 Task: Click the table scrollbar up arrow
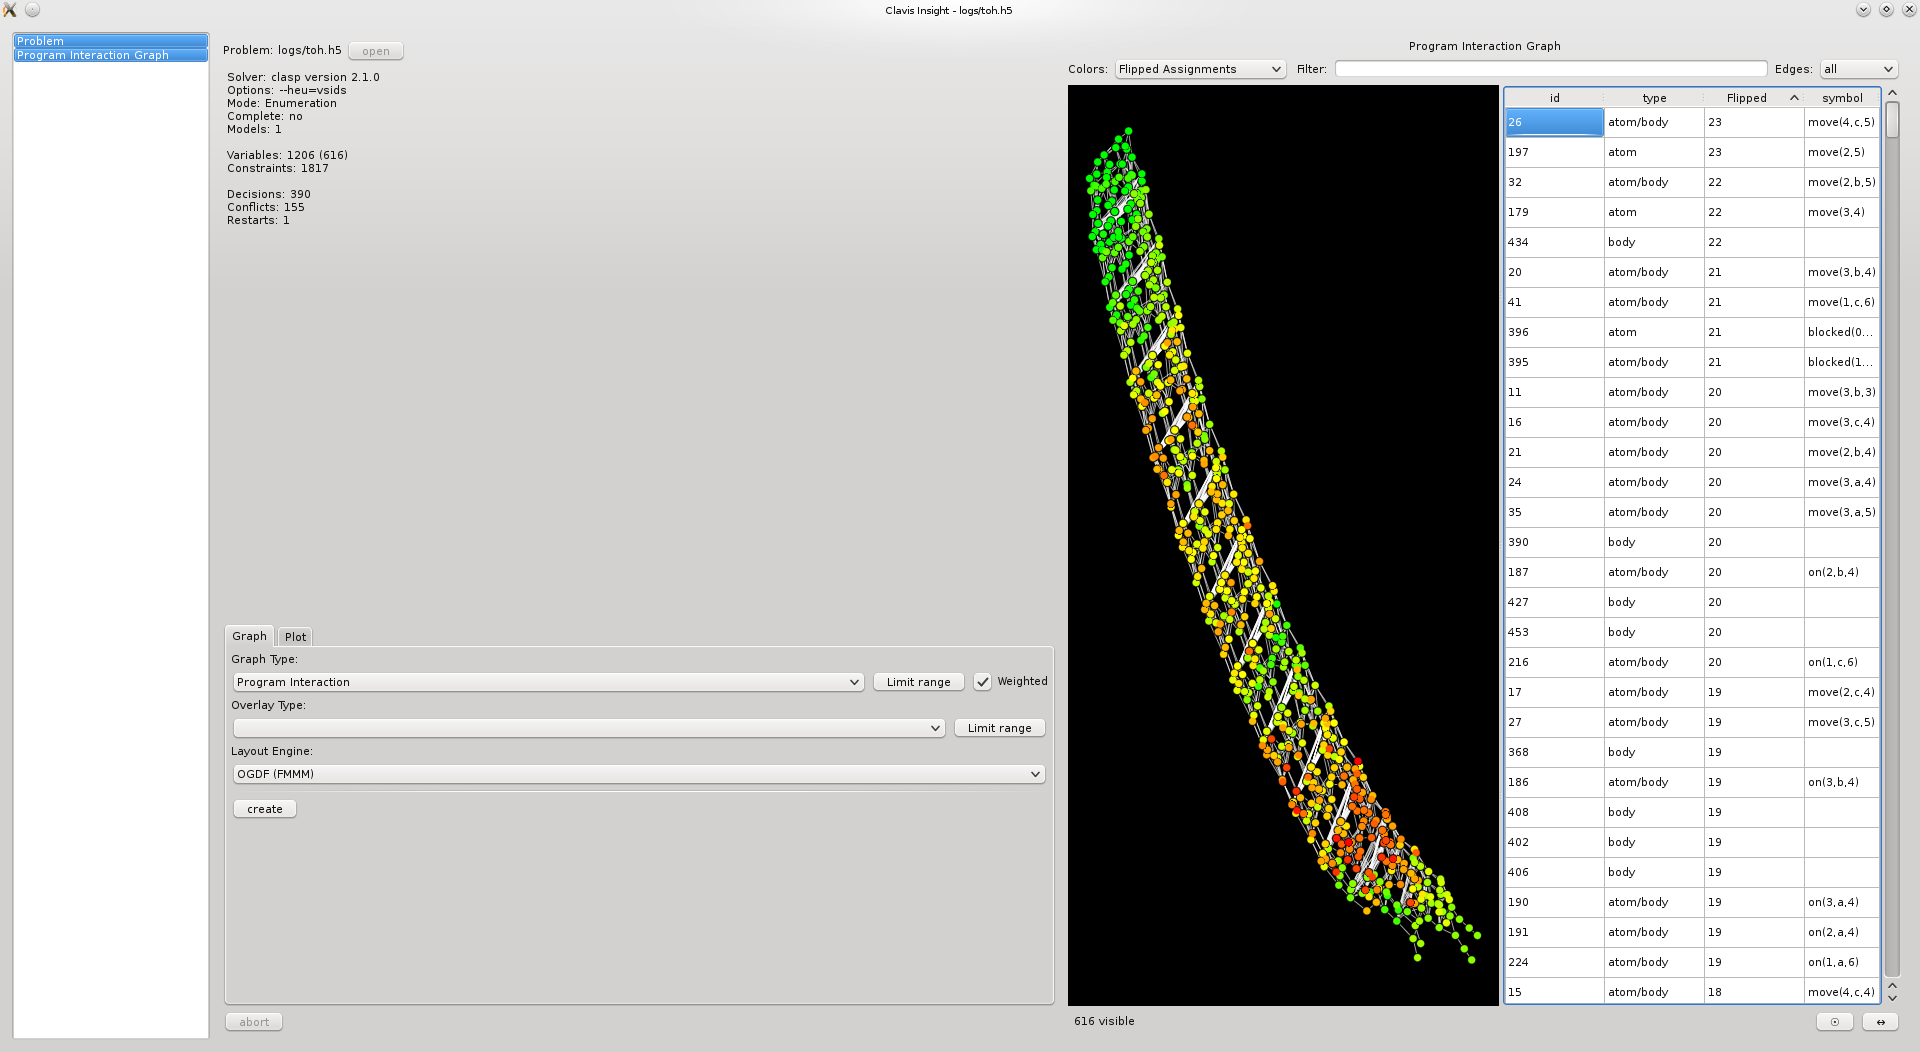point(1892,93)
